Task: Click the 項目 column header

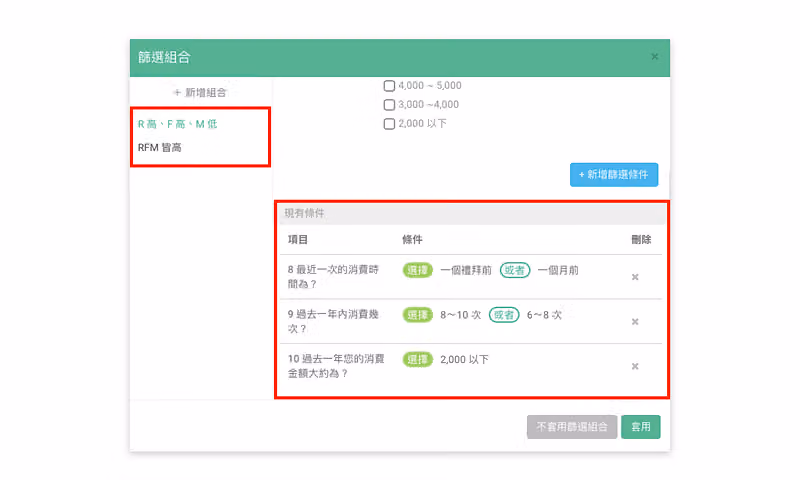Action: [297, 240]
